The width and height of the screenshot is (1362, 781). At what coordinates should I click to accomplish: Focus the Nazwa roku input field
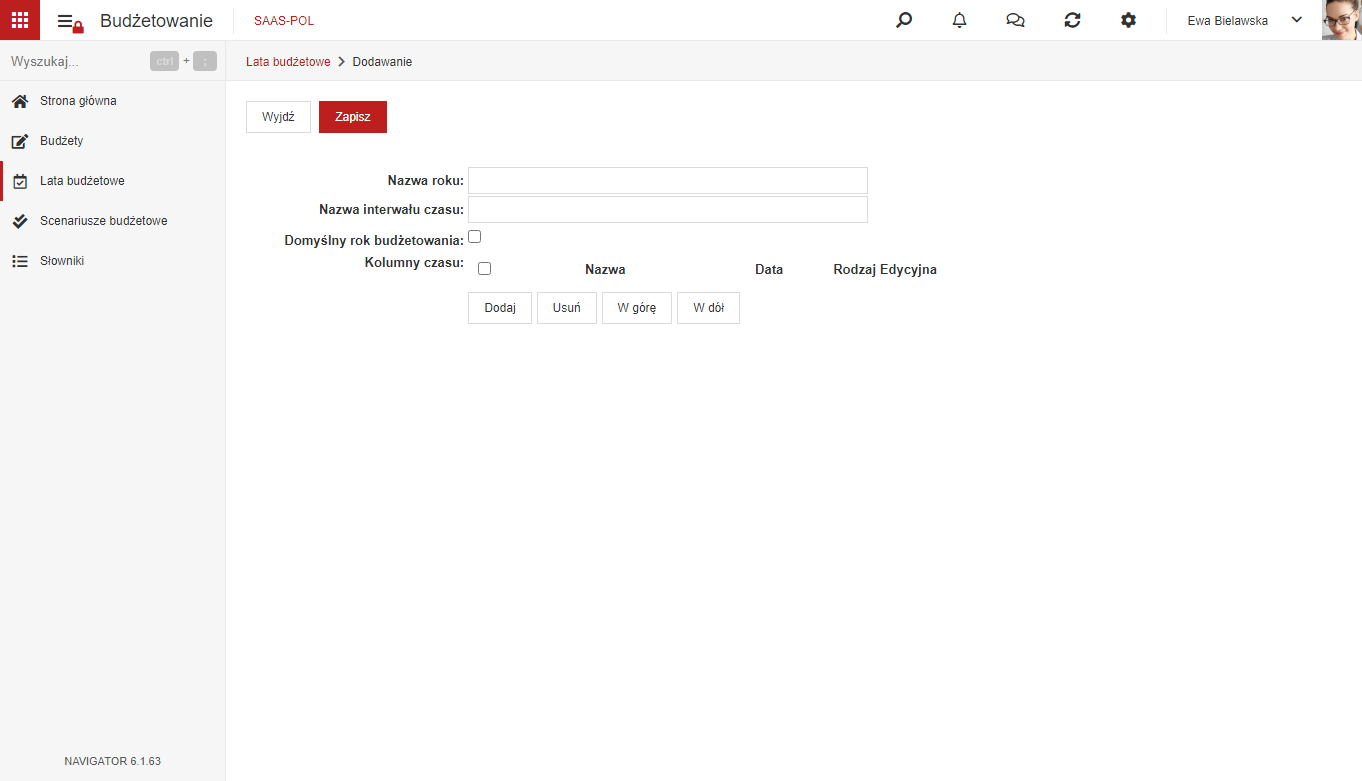[x=668, y=180]
